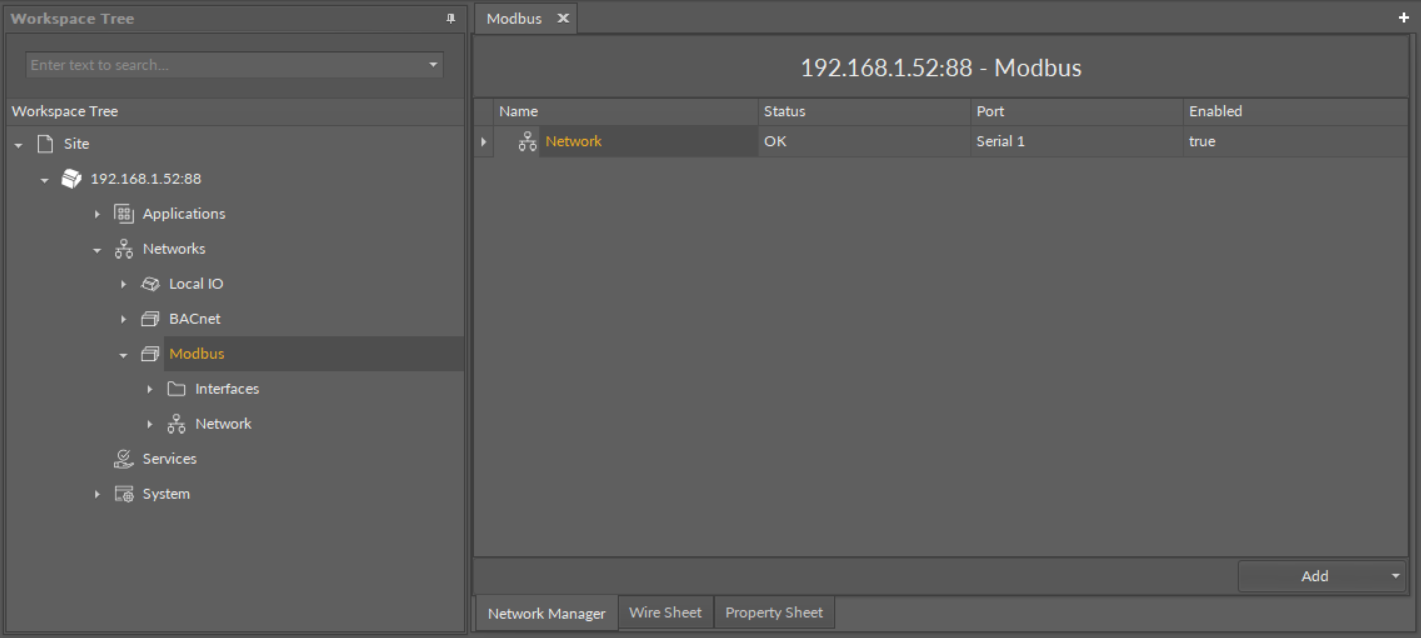Screen dimensions: 1421x638
Task: Open the Network row link in table
Action: coord(573,142)
